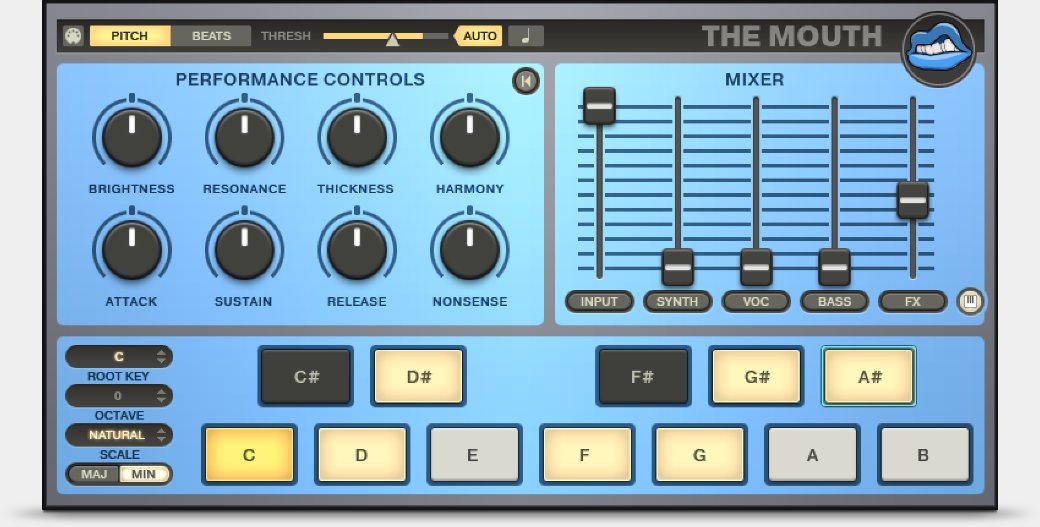1040x527 pixels.
Task: Click the VOC fader handle
Action: click(x=756, y=268)
